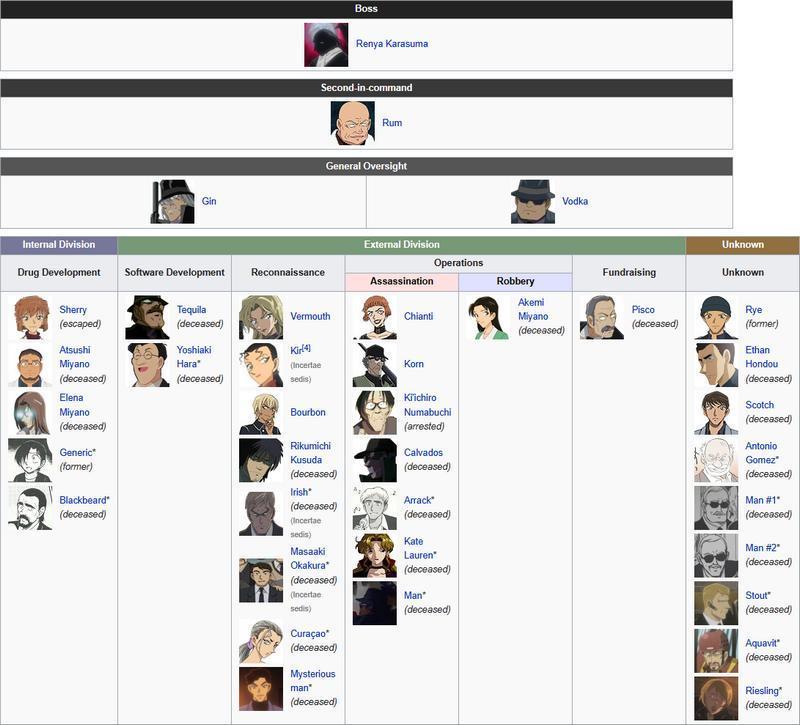The height and width of the screenshot is (725, 800).
Task: Click Curaçao's portrait thumbnail
Action: (261, 641)
